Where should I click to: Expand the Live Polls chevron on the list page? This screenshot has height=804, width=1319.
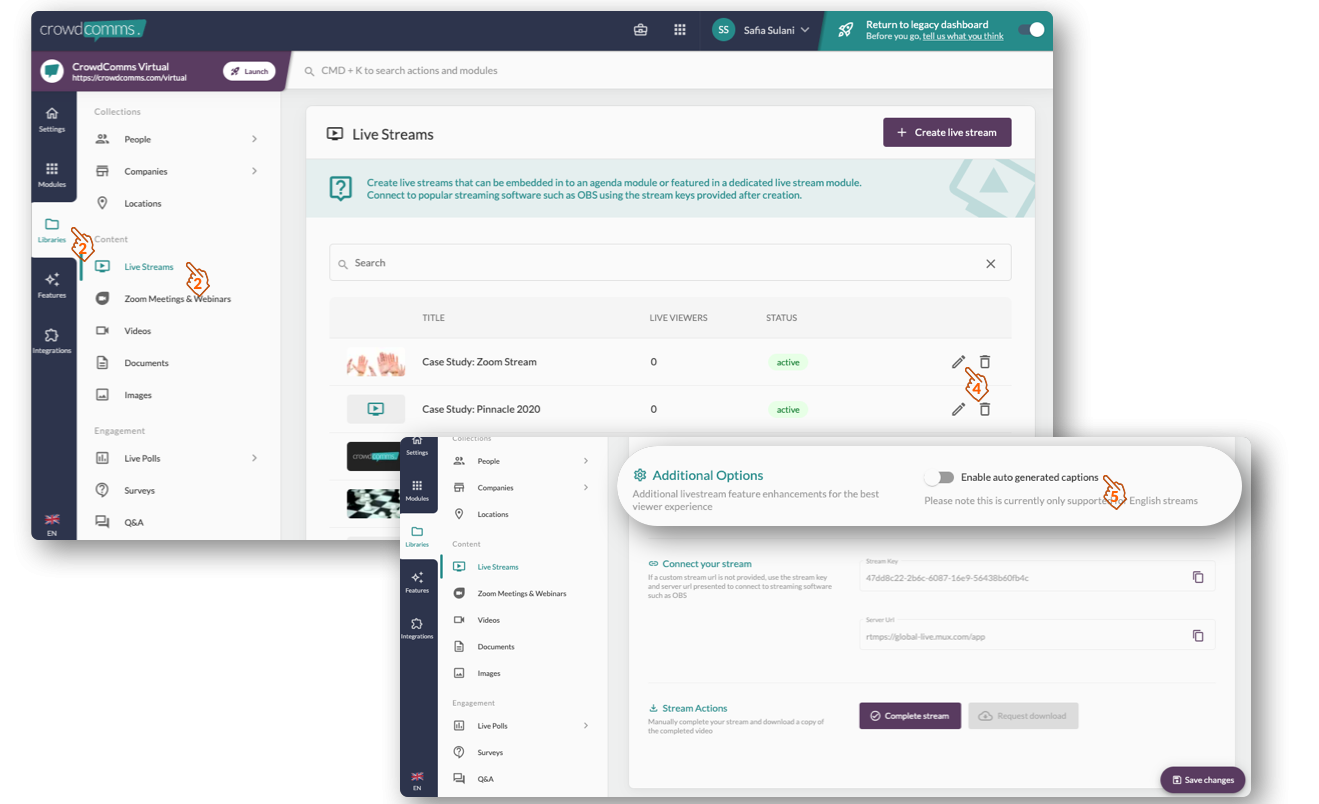[x=254, y=458]
